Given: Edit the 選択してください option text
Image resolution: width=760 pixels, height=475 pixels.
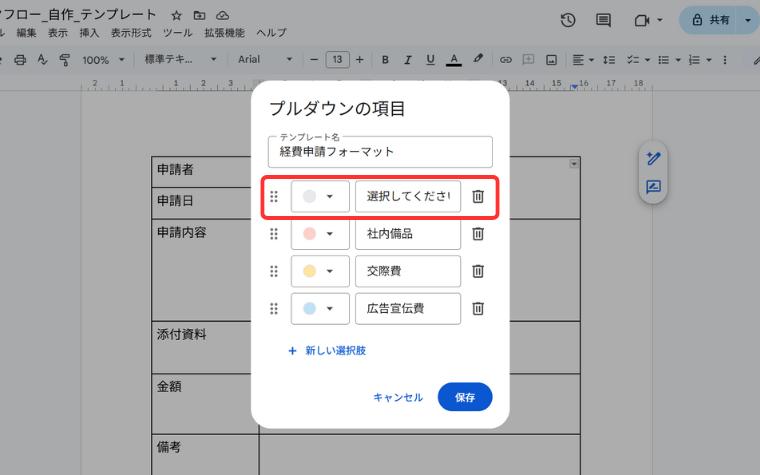Looking at the screenshot, I should [x=408, y=196].
